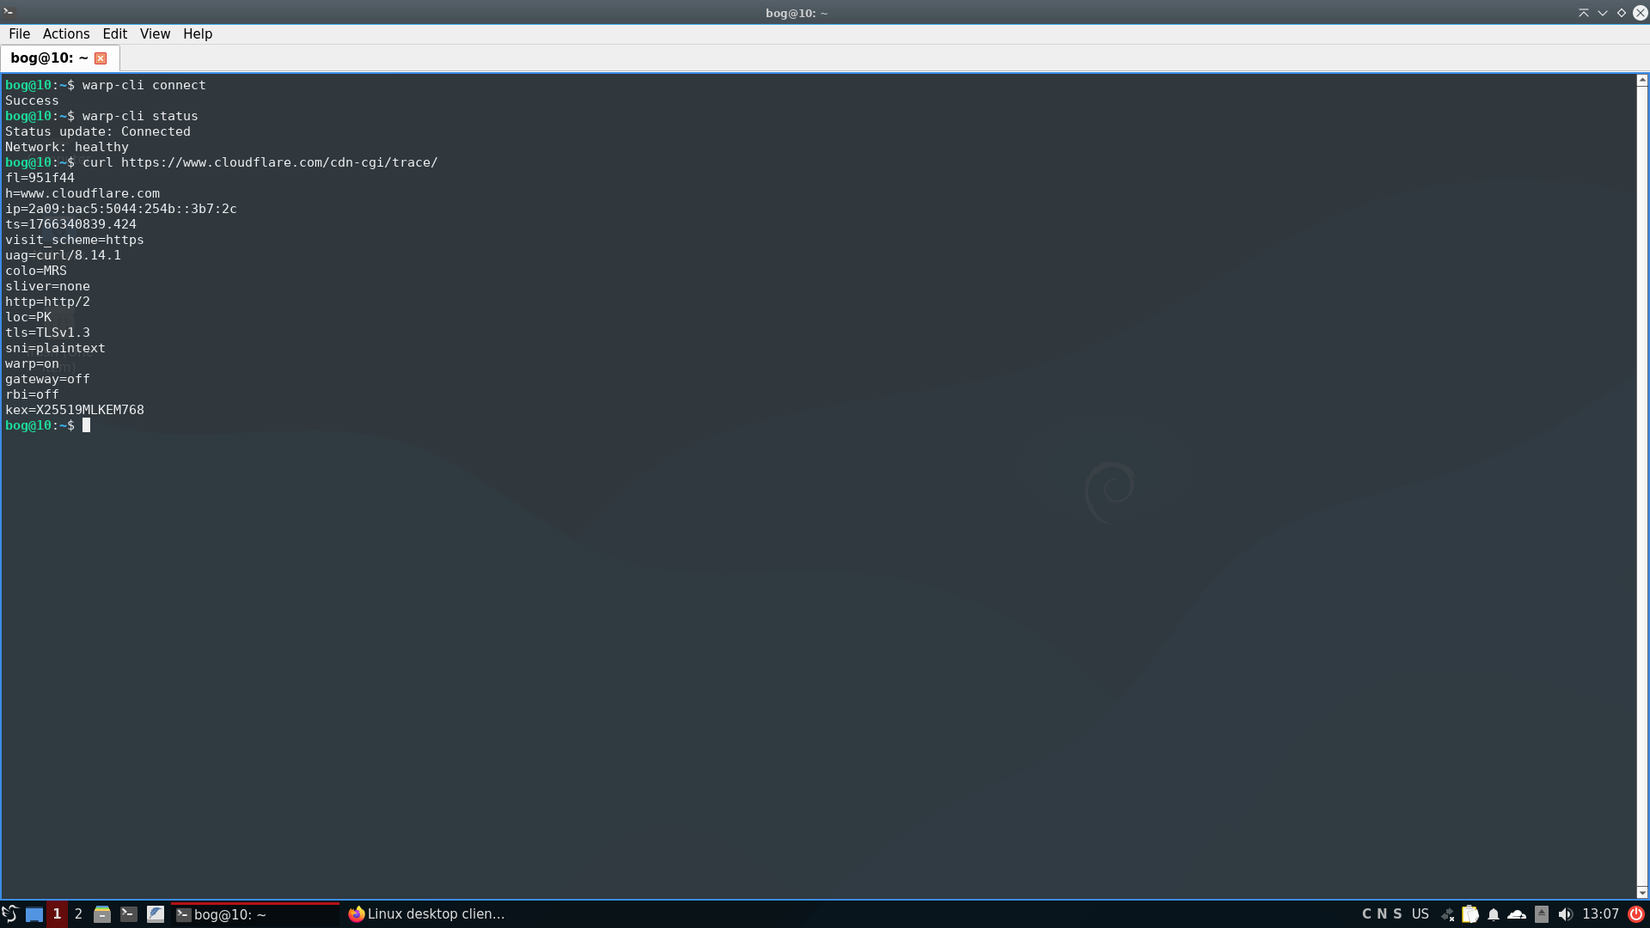Screen dimensions: 1650x928
Task: Click the show desktop icon in panel
Action: click(34, 914)
